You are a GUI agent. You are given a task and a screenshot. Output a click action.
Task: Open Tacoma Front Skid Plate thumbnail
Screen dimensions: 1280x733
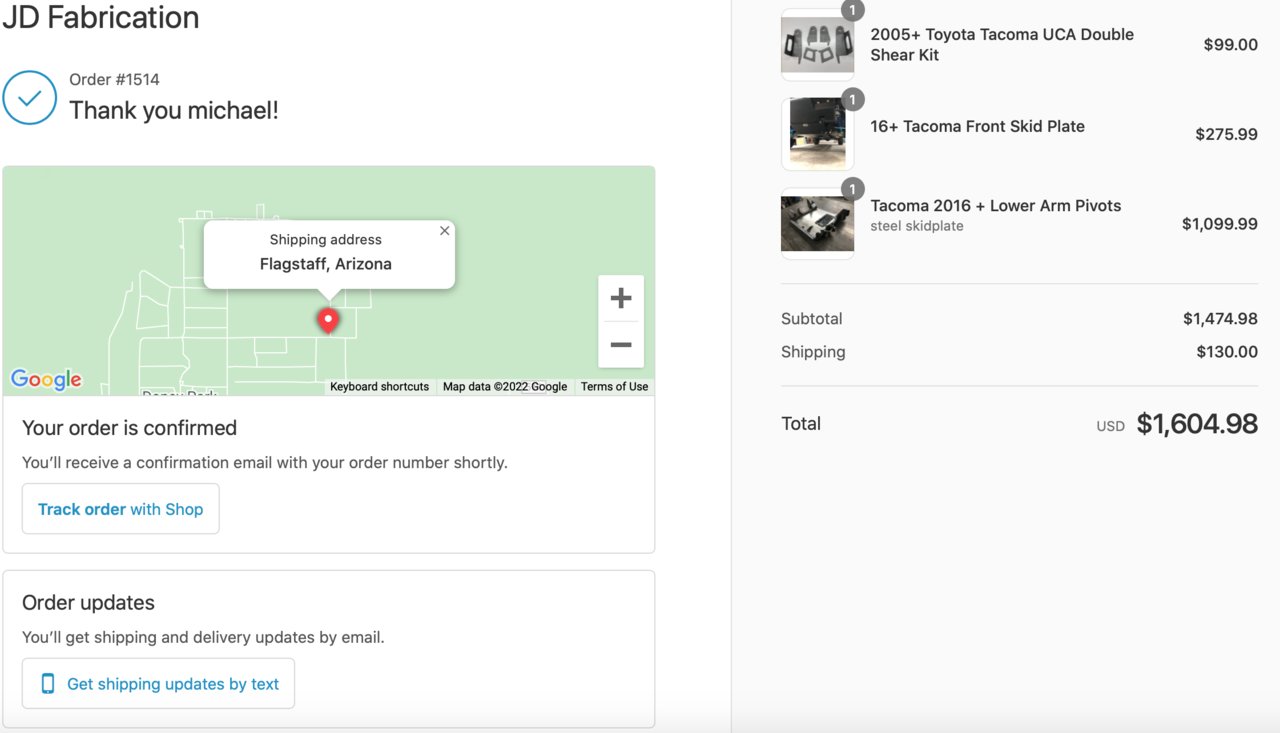(x=817, y=134)
